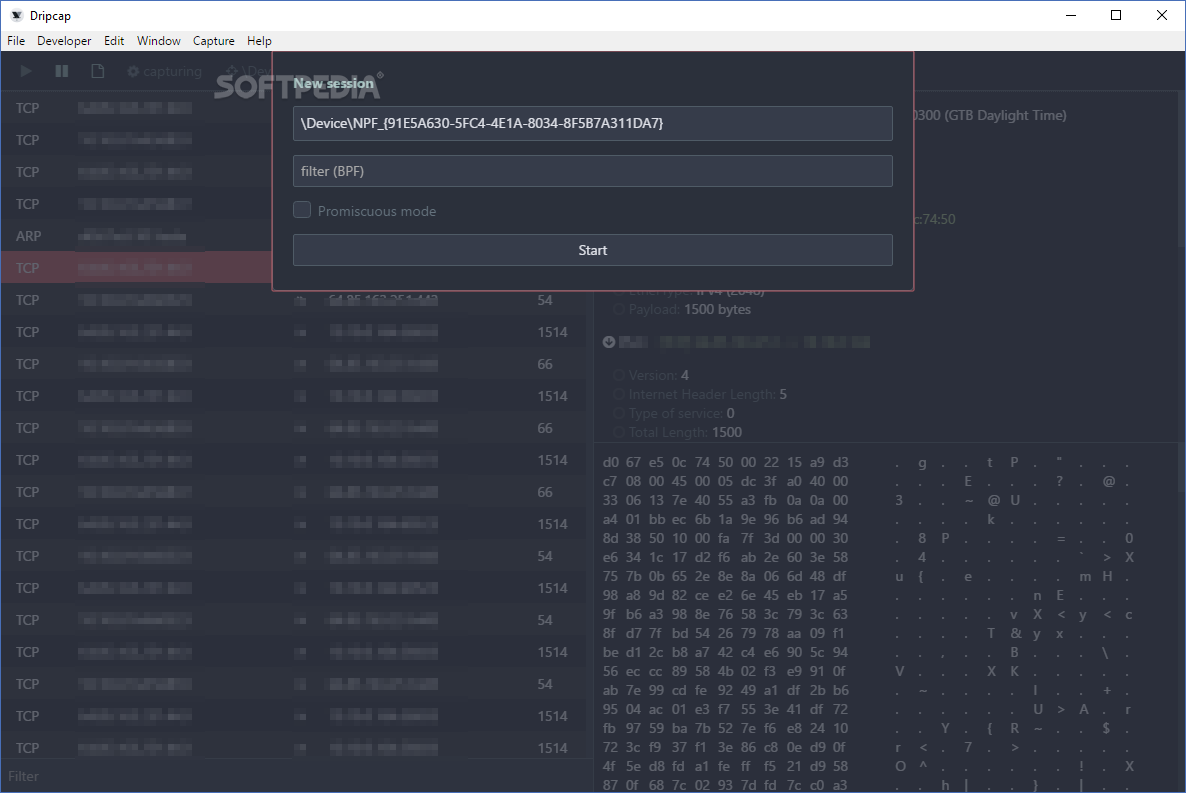The height and width of the screenshot is (793, 1186).
Task: Click hex row starting "75 7b 0b 65"
Action: [725, 576]
